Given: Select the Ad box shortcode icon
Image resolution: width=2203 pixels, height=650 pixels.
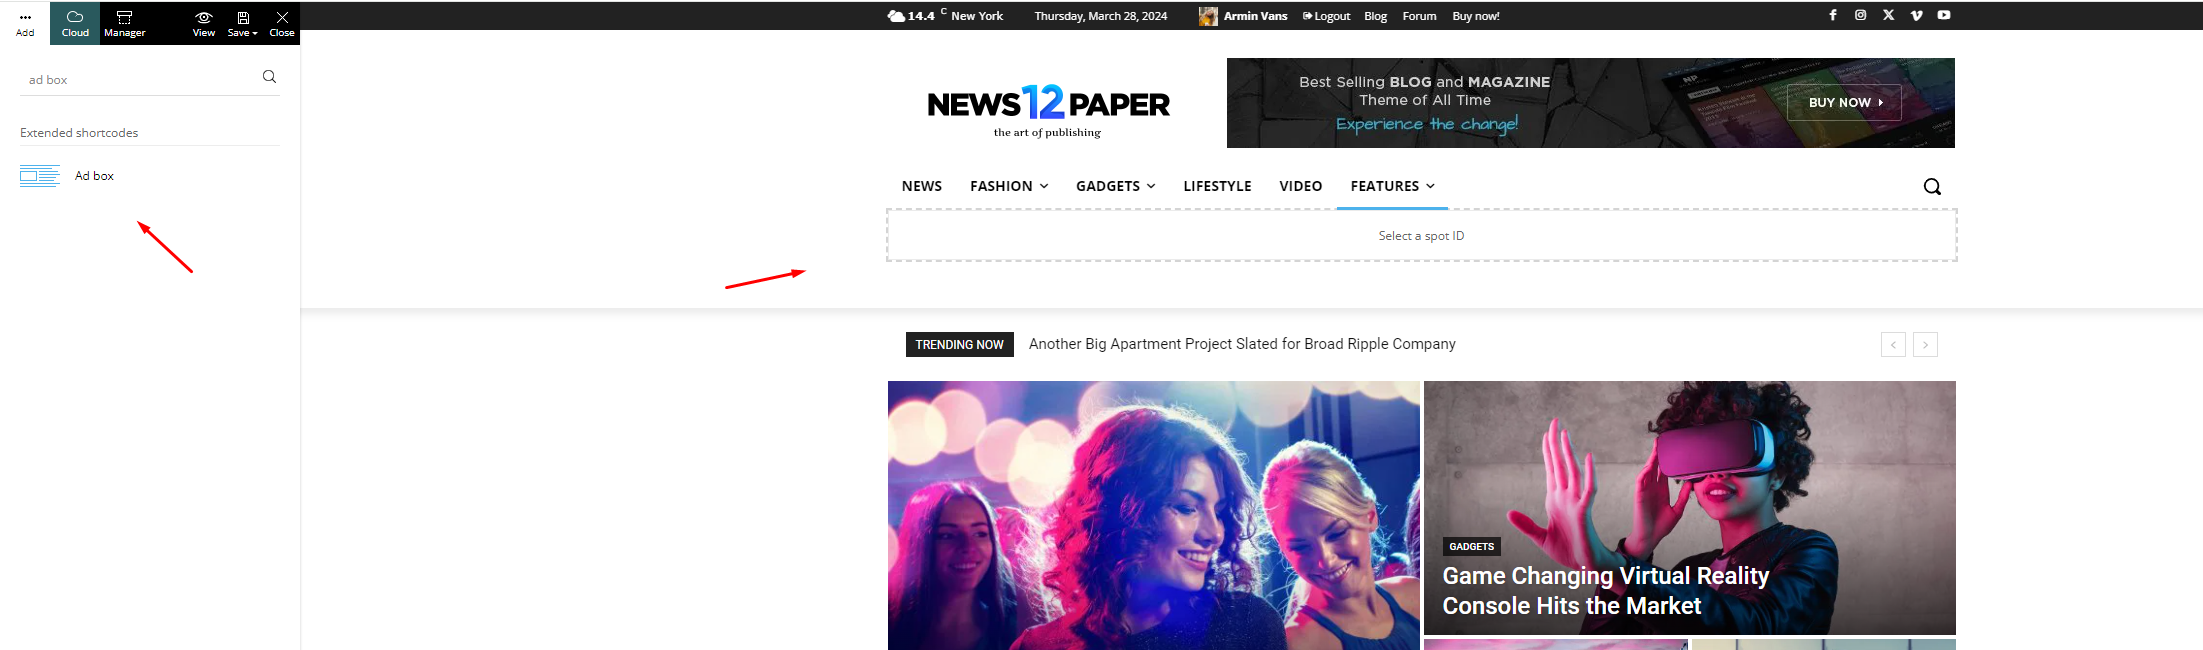Looking at the screenshot, I should (40, 176).
